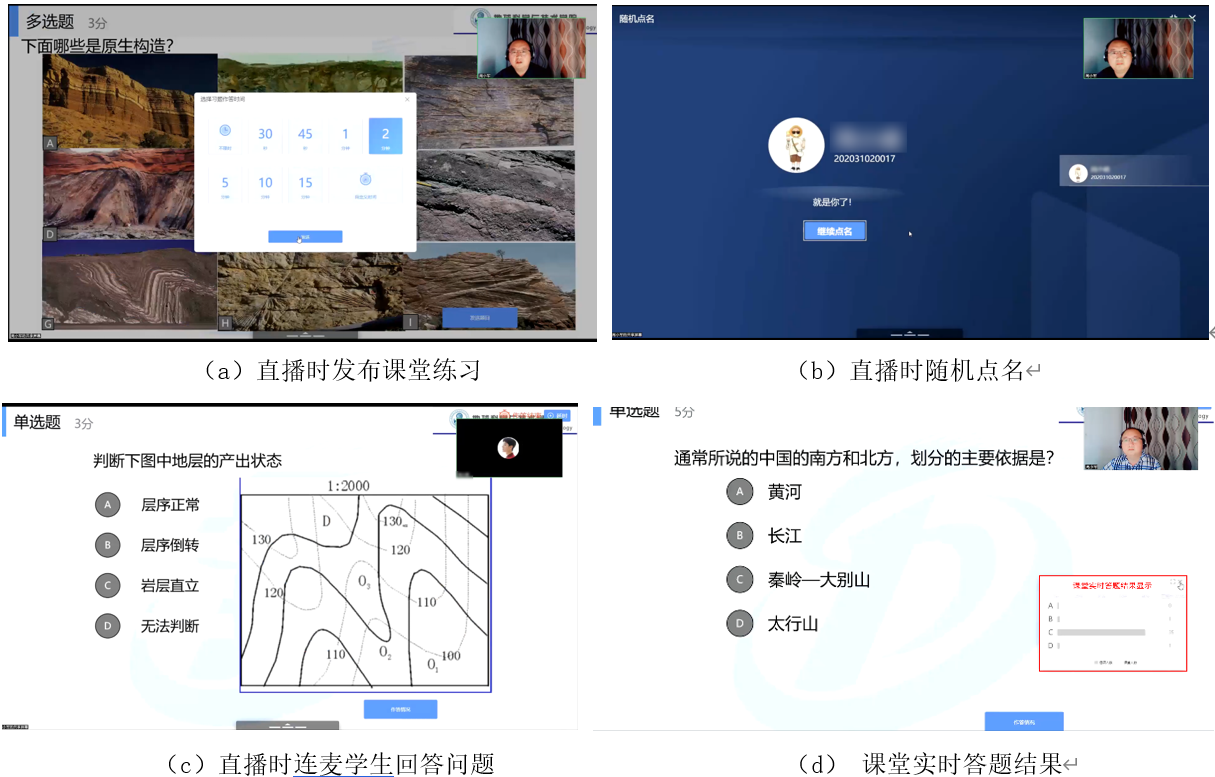Image resolution: width=1215 pixels, height=777 pixels.
Task: Confirm time with the blue dialog button
Action: (x=305, y=237)
